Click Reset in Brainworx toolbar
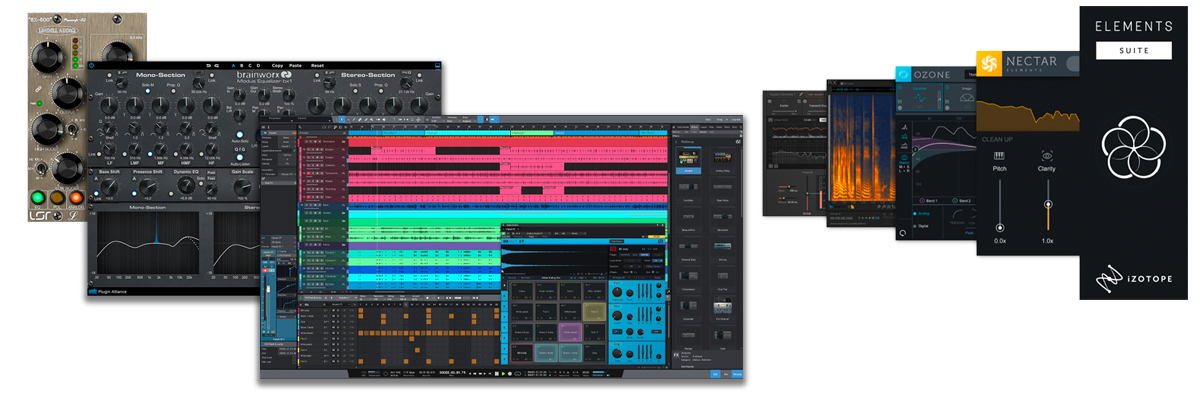 317,65
